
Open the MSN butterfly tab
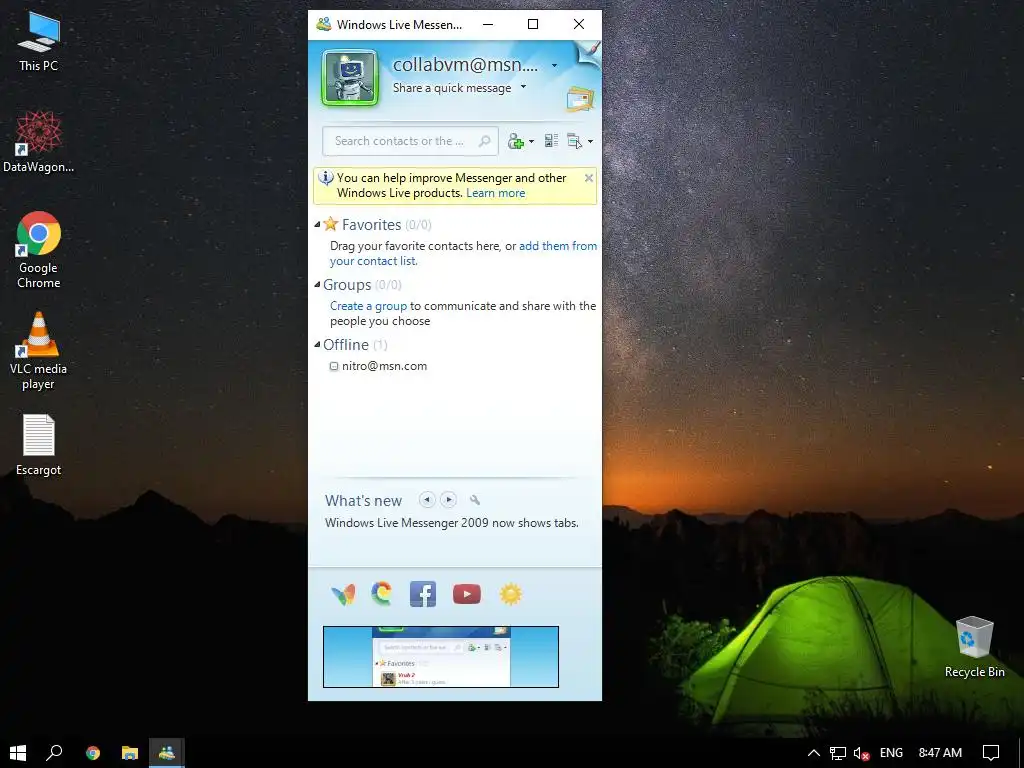(x=344, y=594)
